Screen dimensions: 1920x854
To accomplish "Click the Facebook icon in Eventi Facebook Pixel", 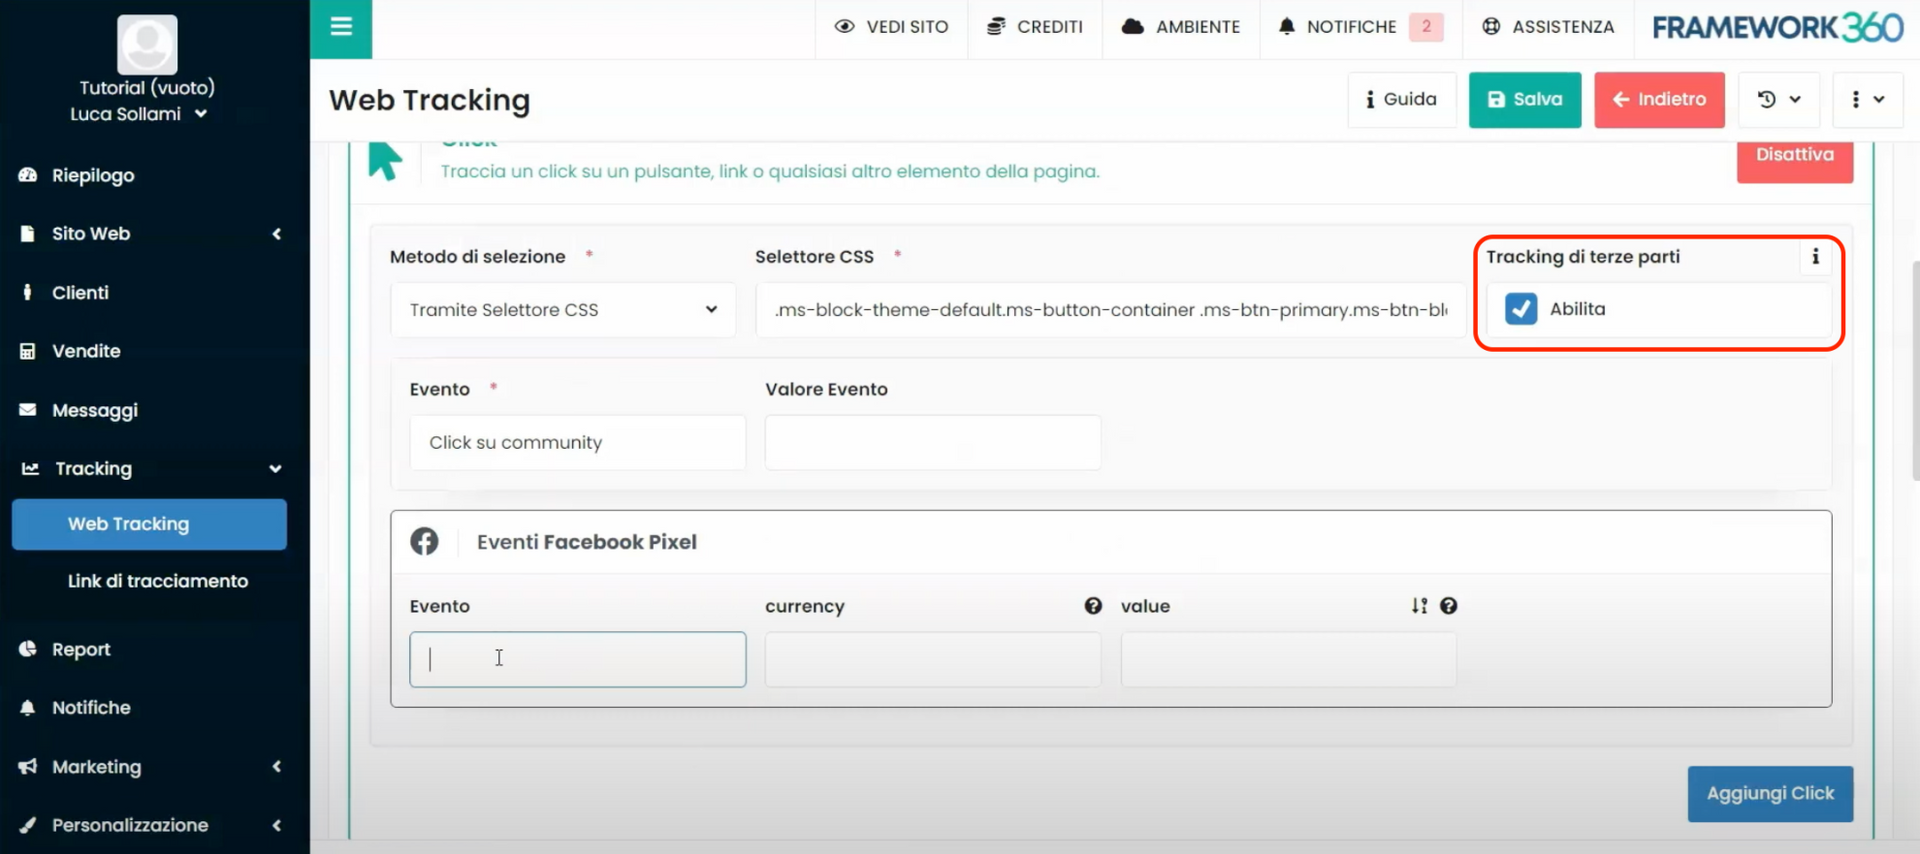I will point(424,542).
